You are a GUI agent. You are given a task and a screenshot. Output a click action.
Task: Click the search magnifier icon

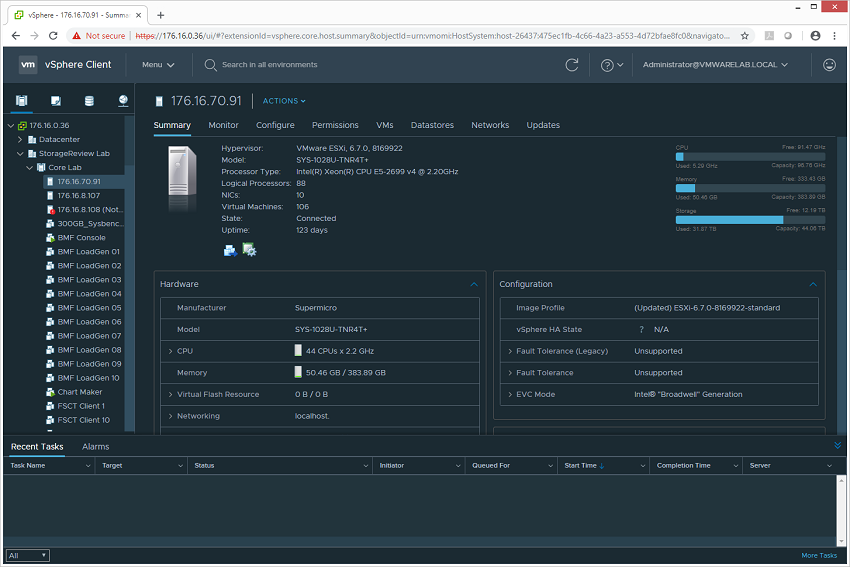tap(210, 65)
